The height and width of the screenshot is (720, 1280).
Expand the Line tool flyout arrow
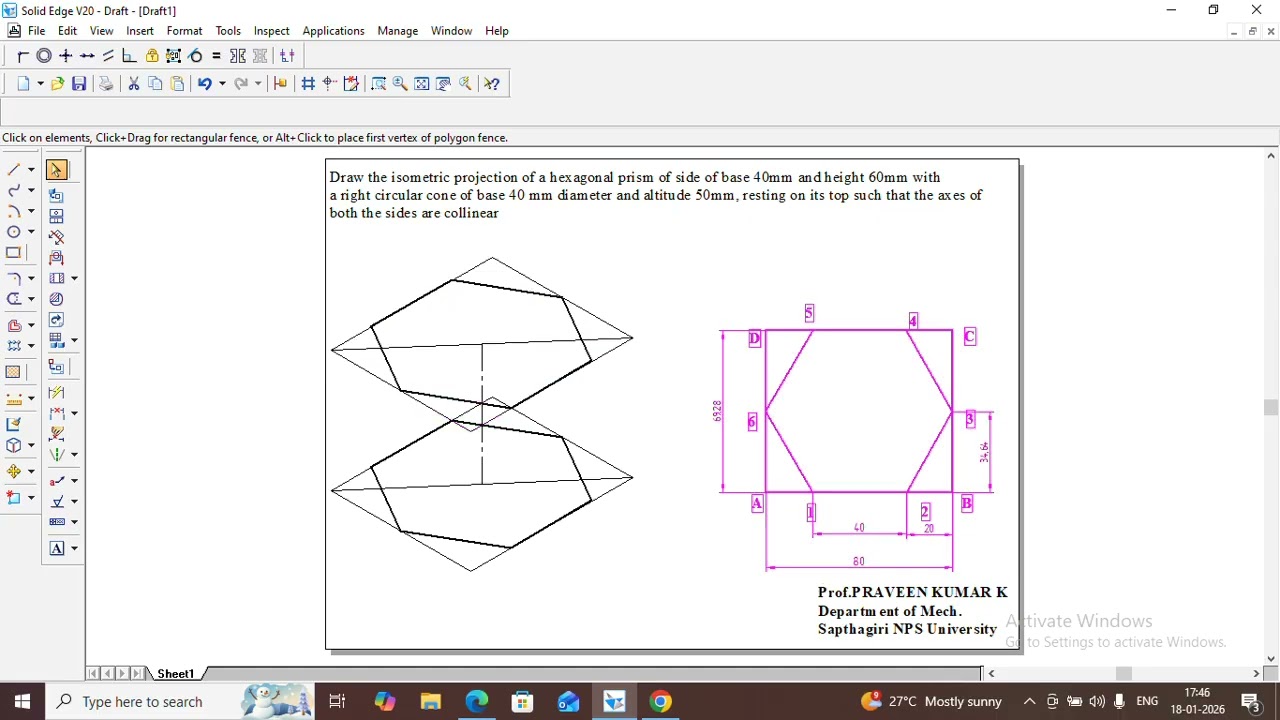pos(31,170)
